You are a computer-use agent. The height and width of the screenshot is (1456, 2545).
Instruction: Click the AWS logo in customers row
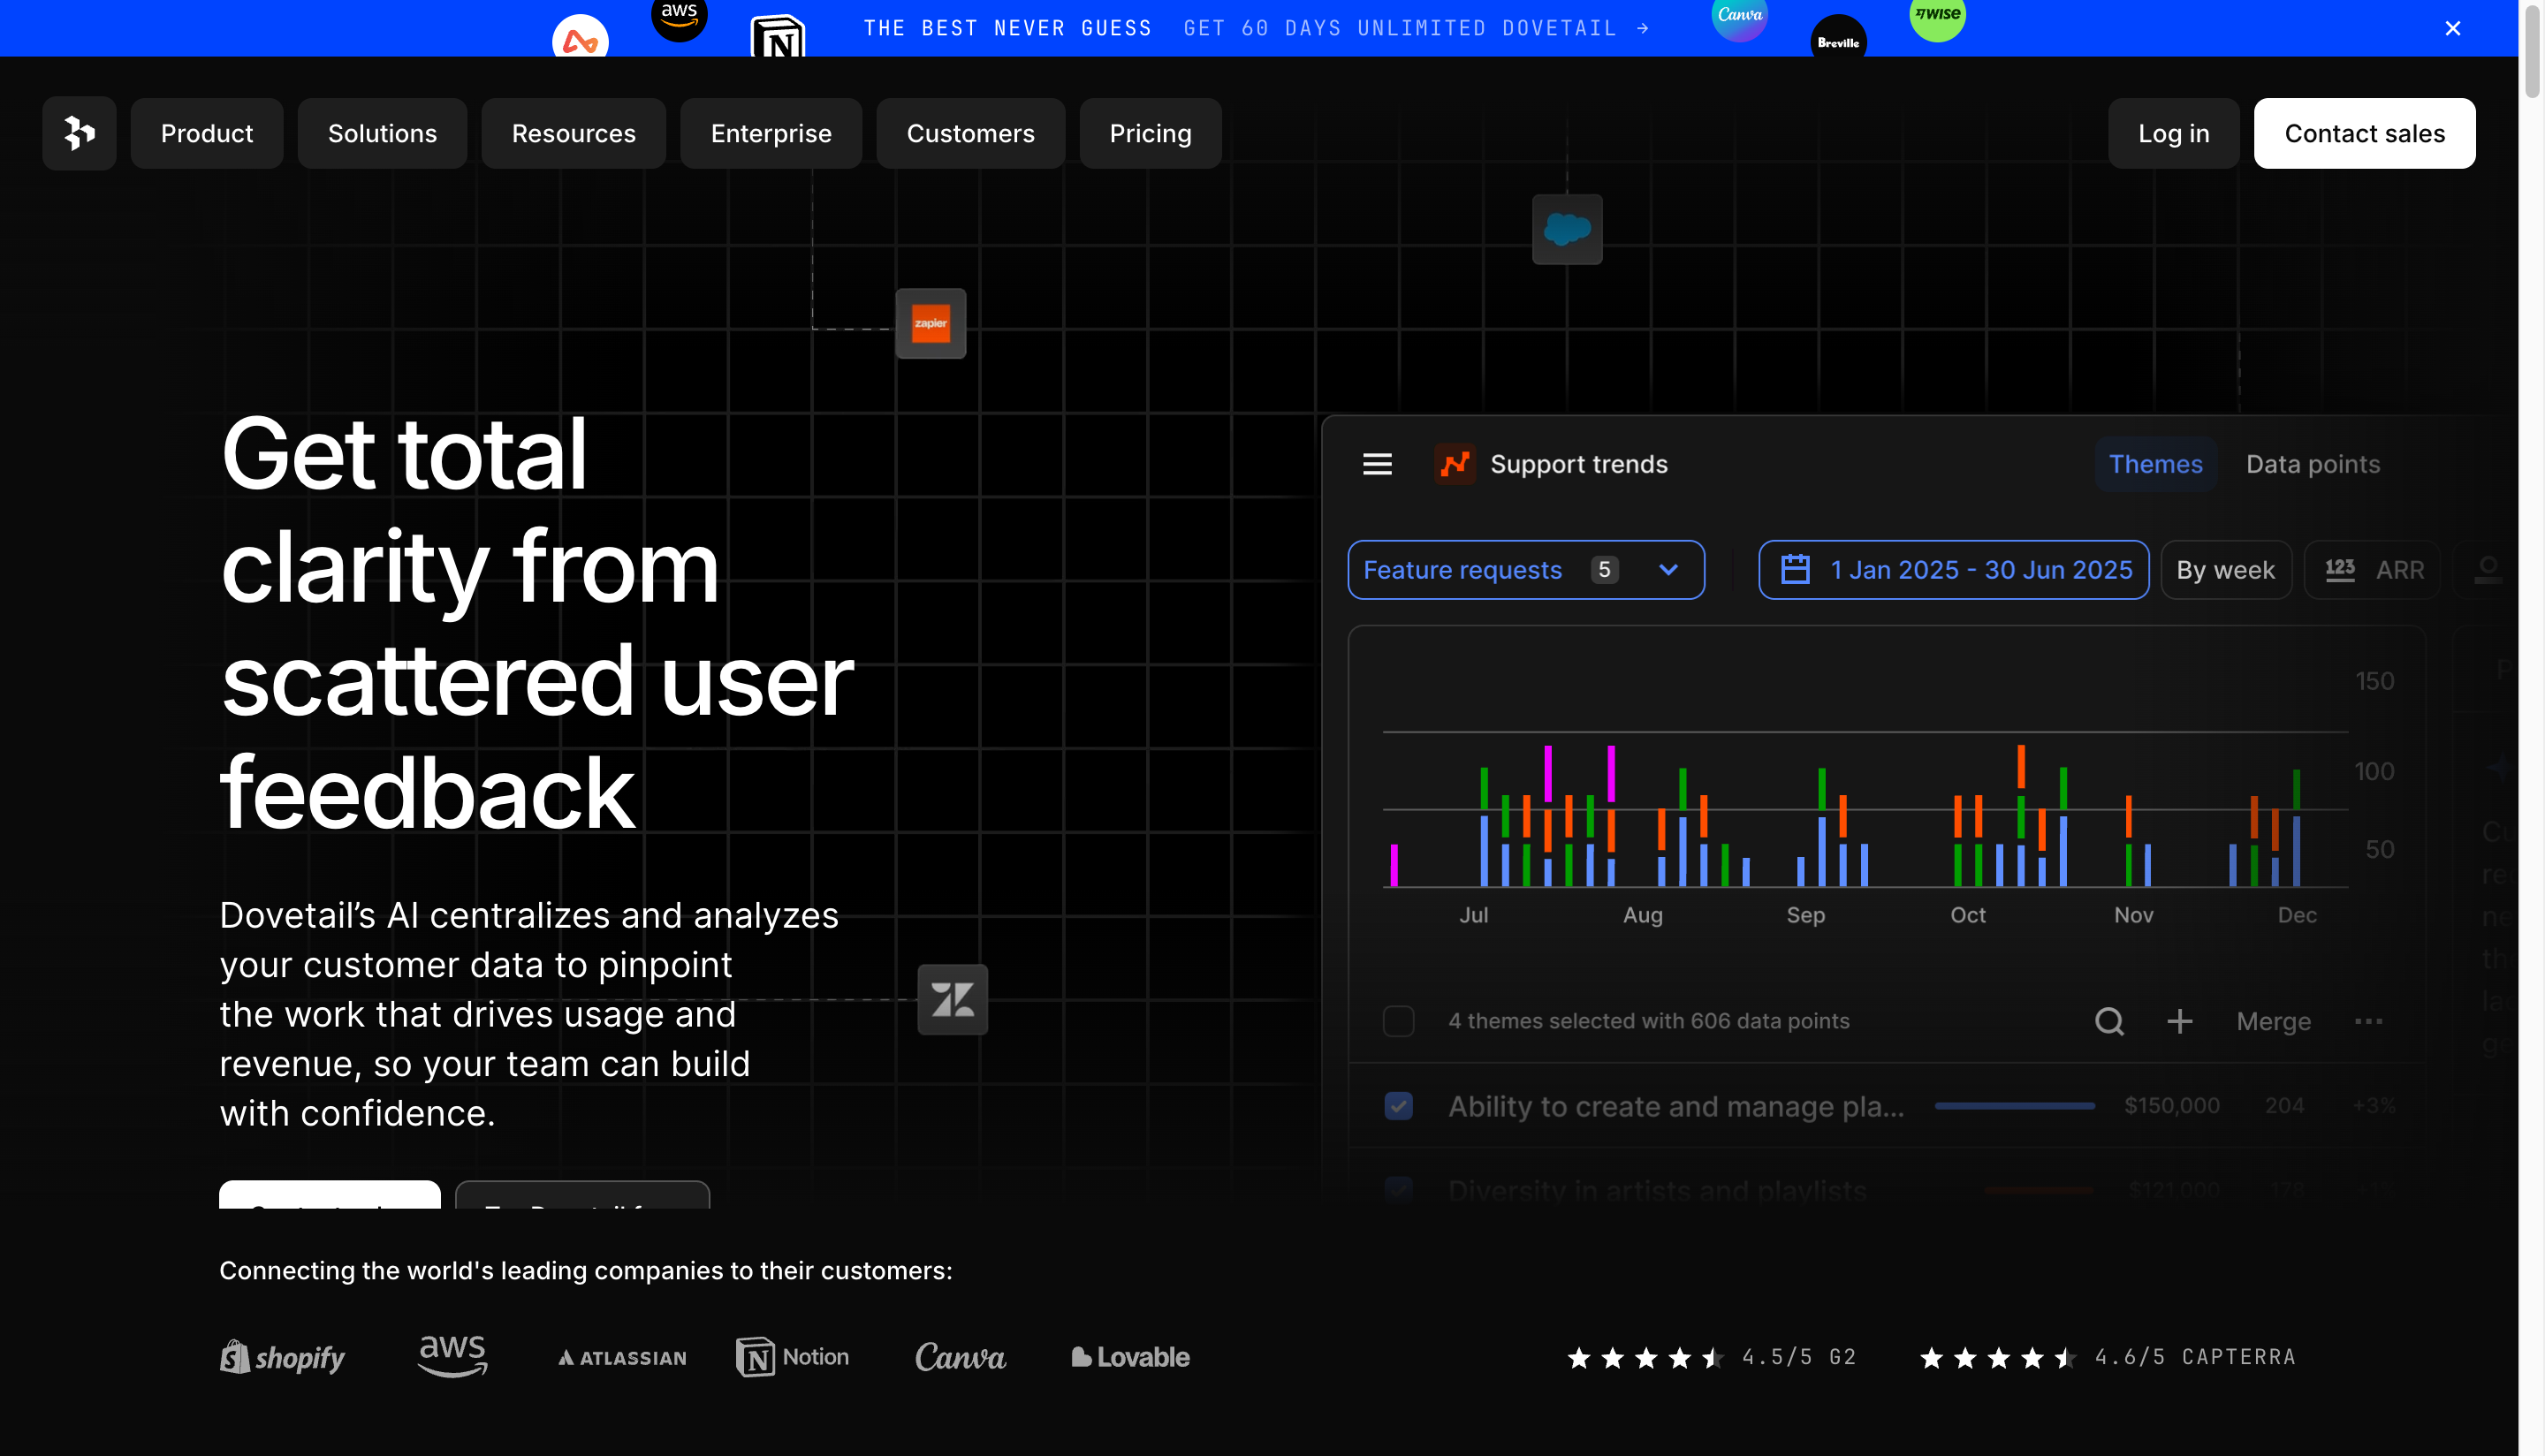[452, 1356]
